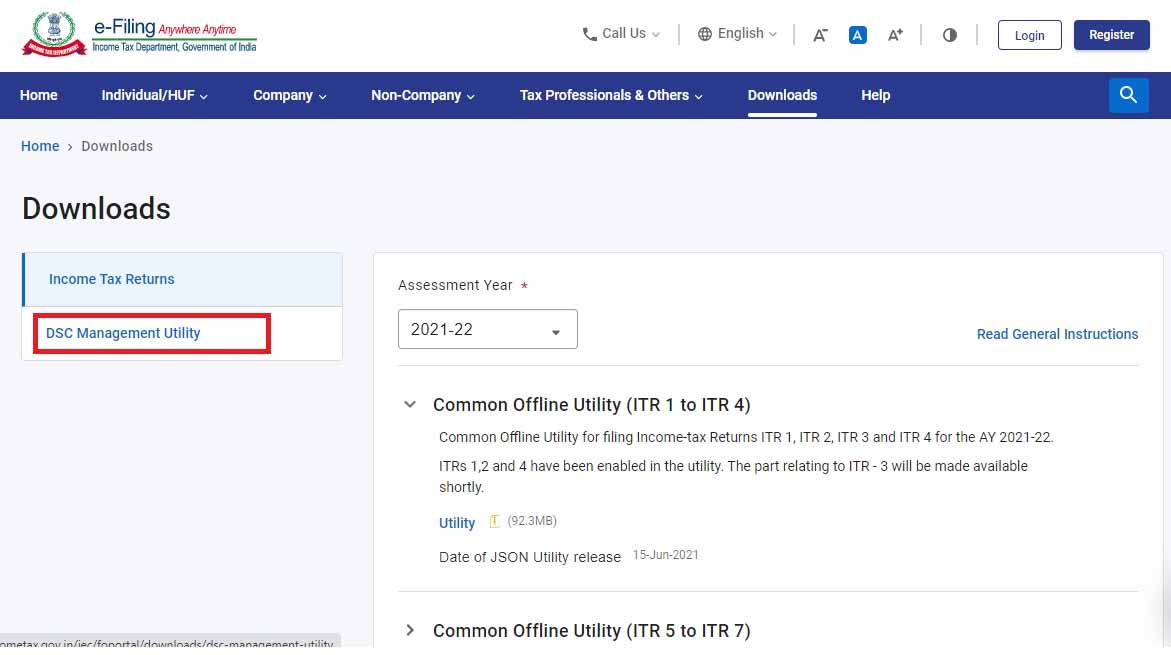Image resolution: width=1171 pixels, height=655 pixels.
Task: Reset to default font size A icon
Action: point(857,35)
